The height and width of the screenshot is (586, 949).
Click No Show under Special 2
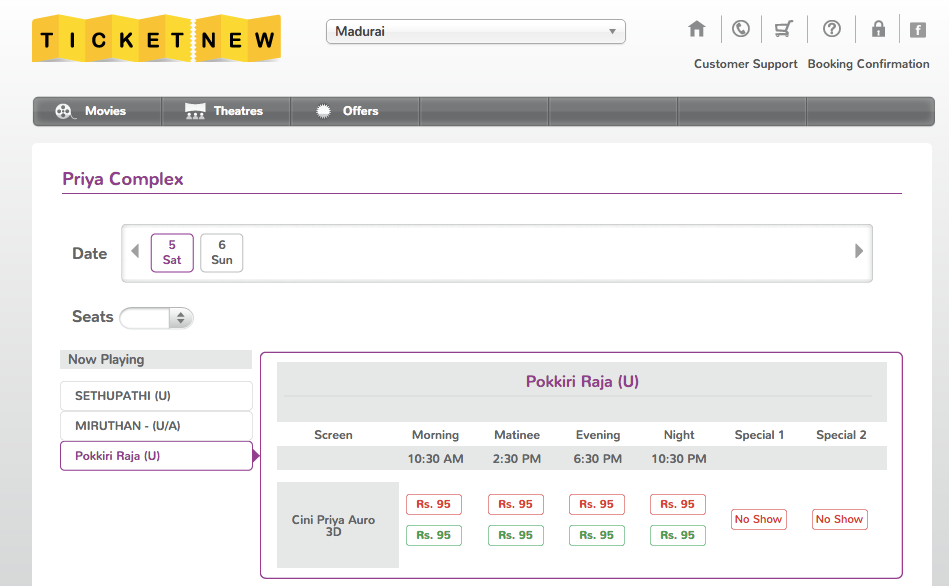(839, 519)
